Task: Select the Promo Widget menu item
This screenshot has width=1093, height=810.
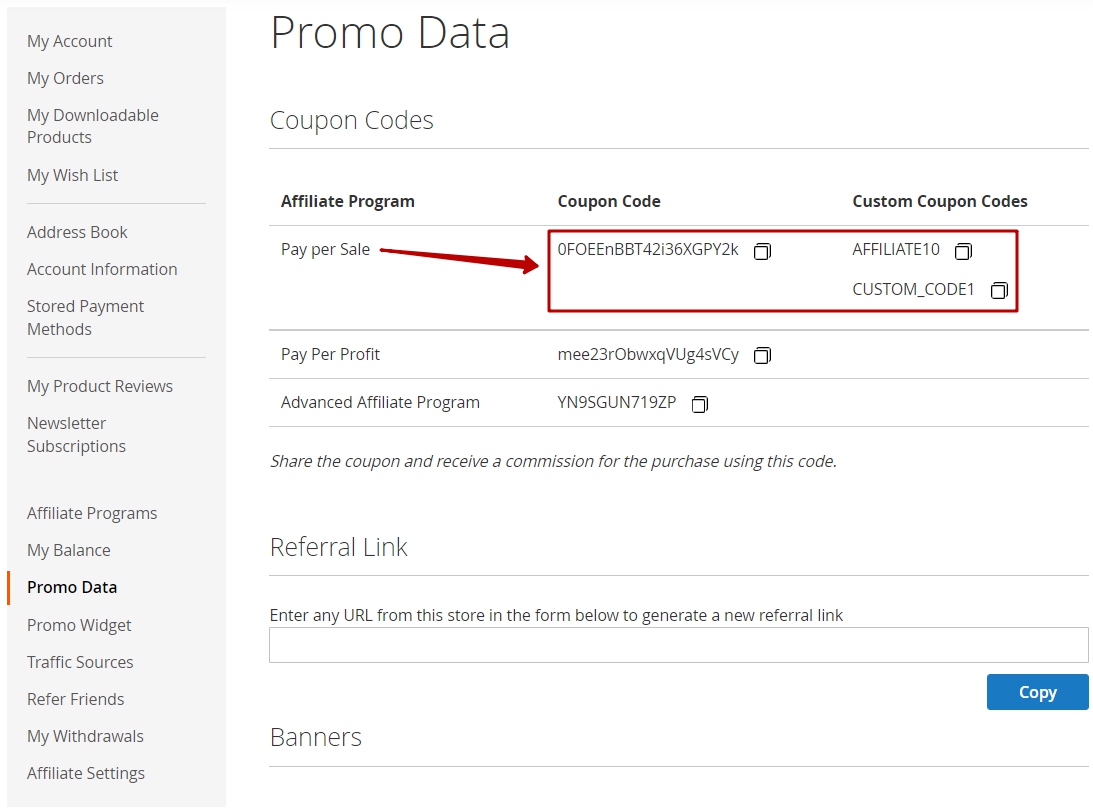Action: tap(79, 625)
